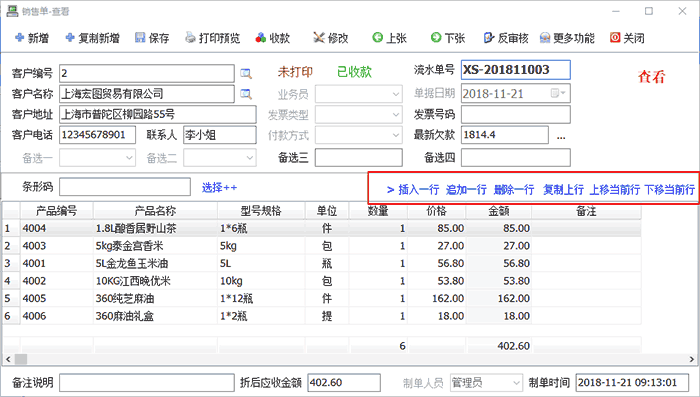Click the 发票号码 input field
Image resolution: width=700 pixels, height=397 pixels.
(x=516, y=114)
